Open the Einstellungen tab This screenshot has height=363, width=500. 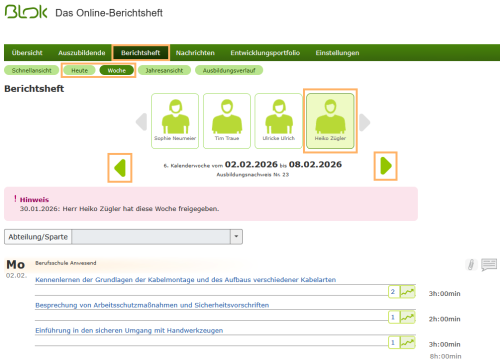tap(337, 53)
